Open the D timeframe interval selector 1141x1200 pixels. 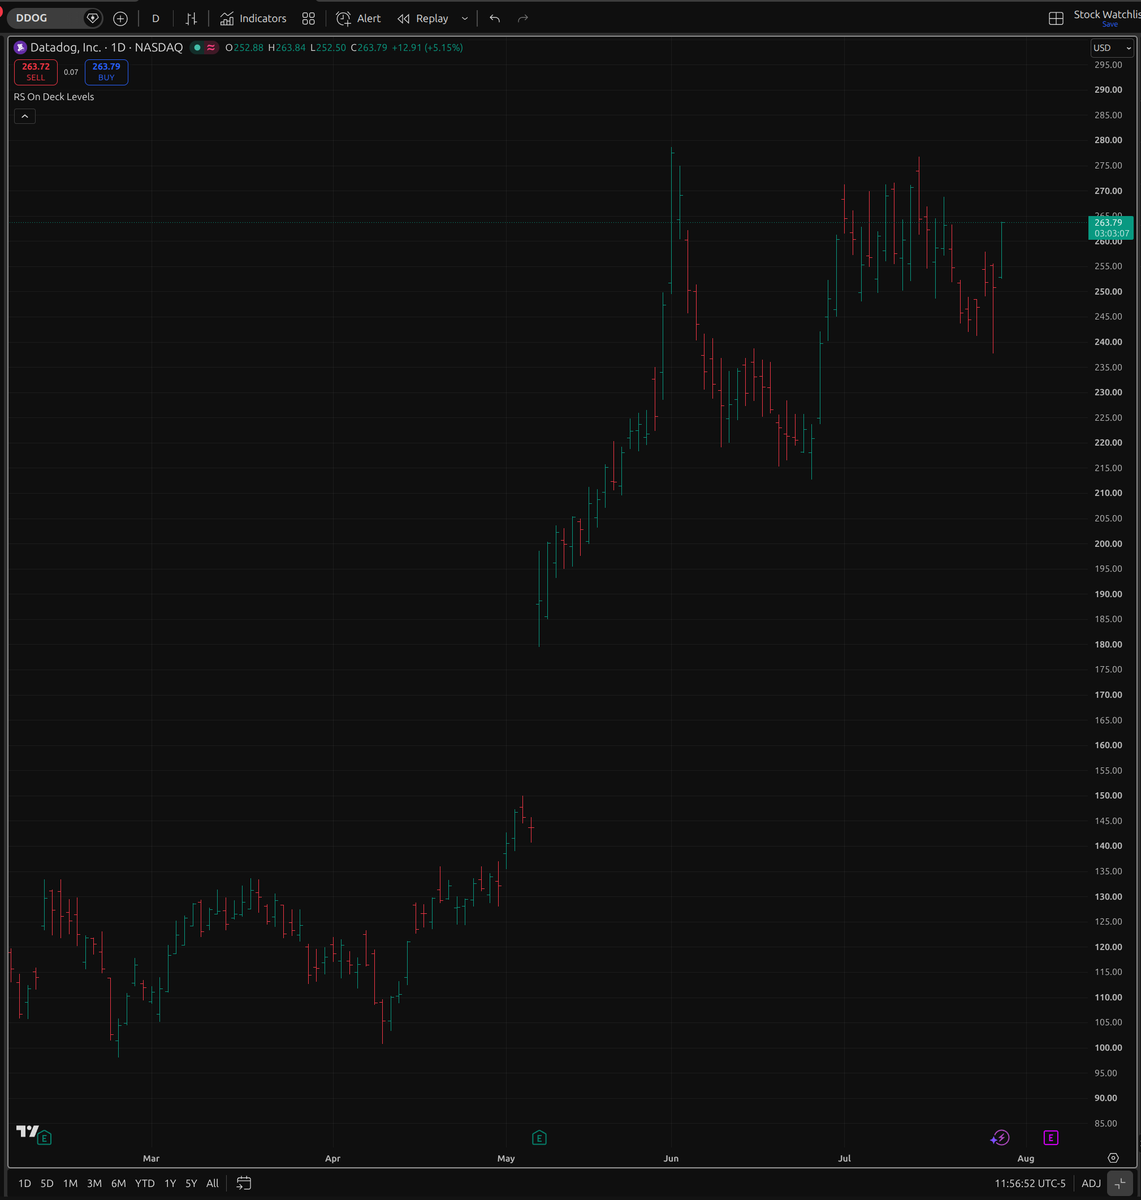[x=155, y=18]
